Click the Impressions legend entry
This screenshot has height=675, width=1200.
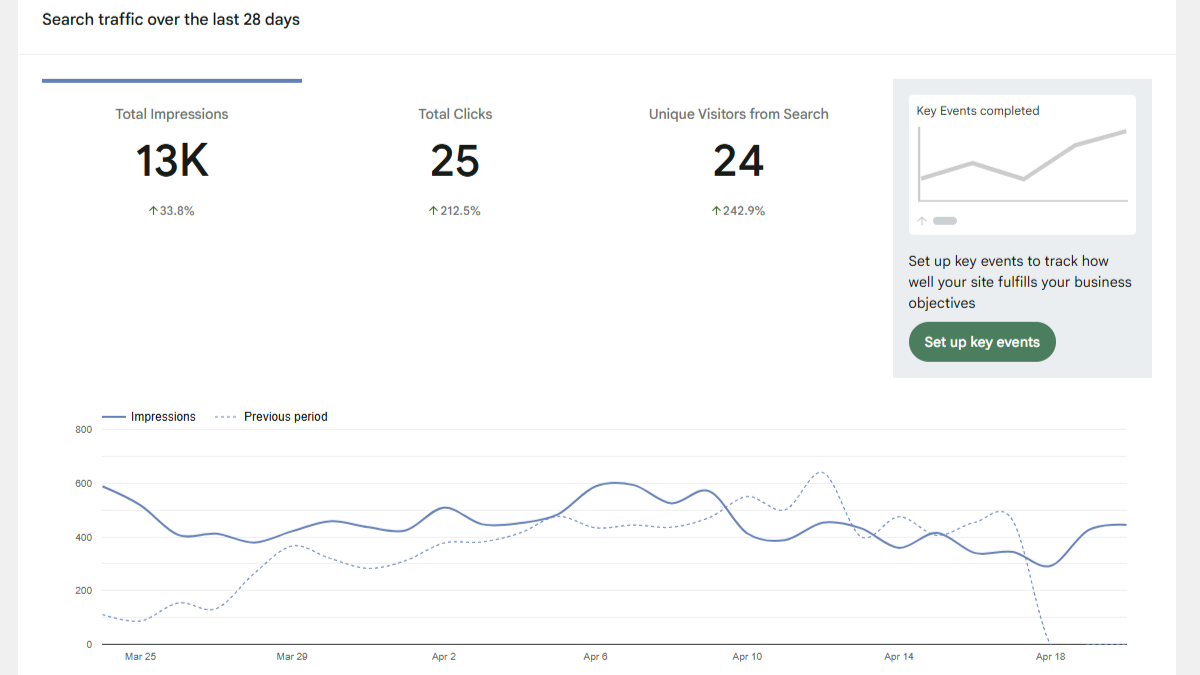pos(149,417)
